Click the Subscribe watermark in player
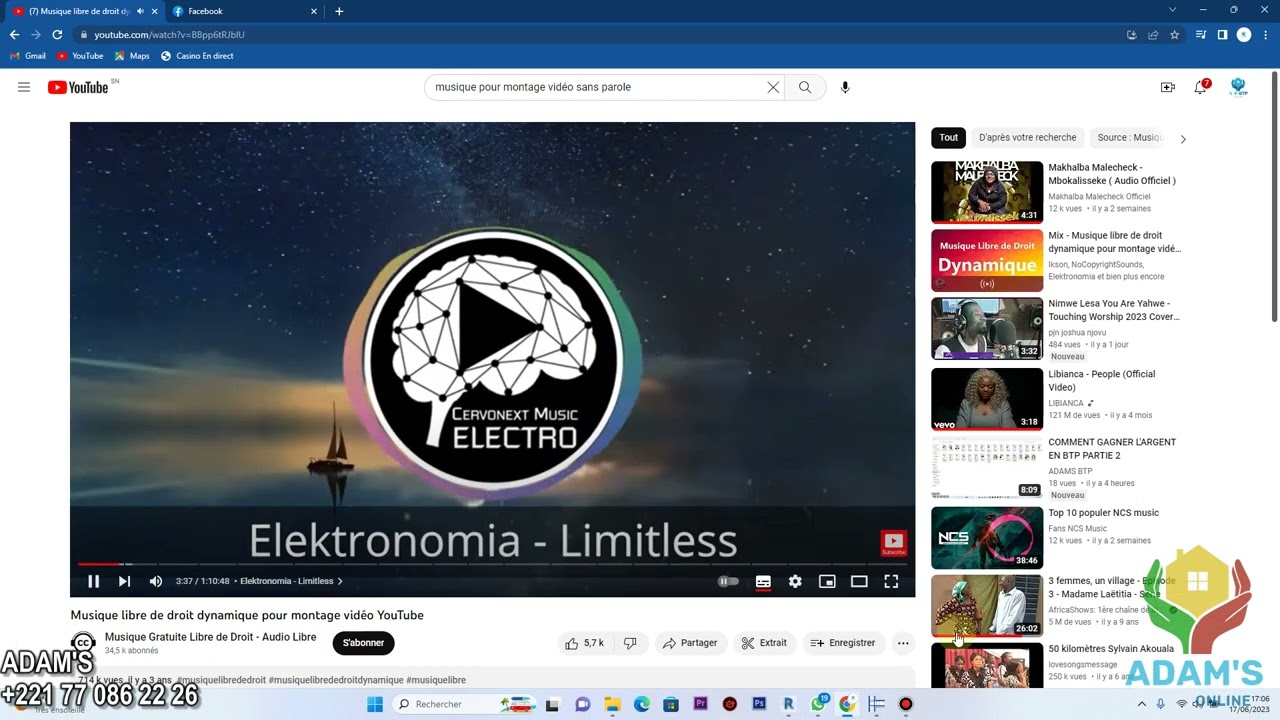Screen dimensions: 1280x720 (893, 543)
